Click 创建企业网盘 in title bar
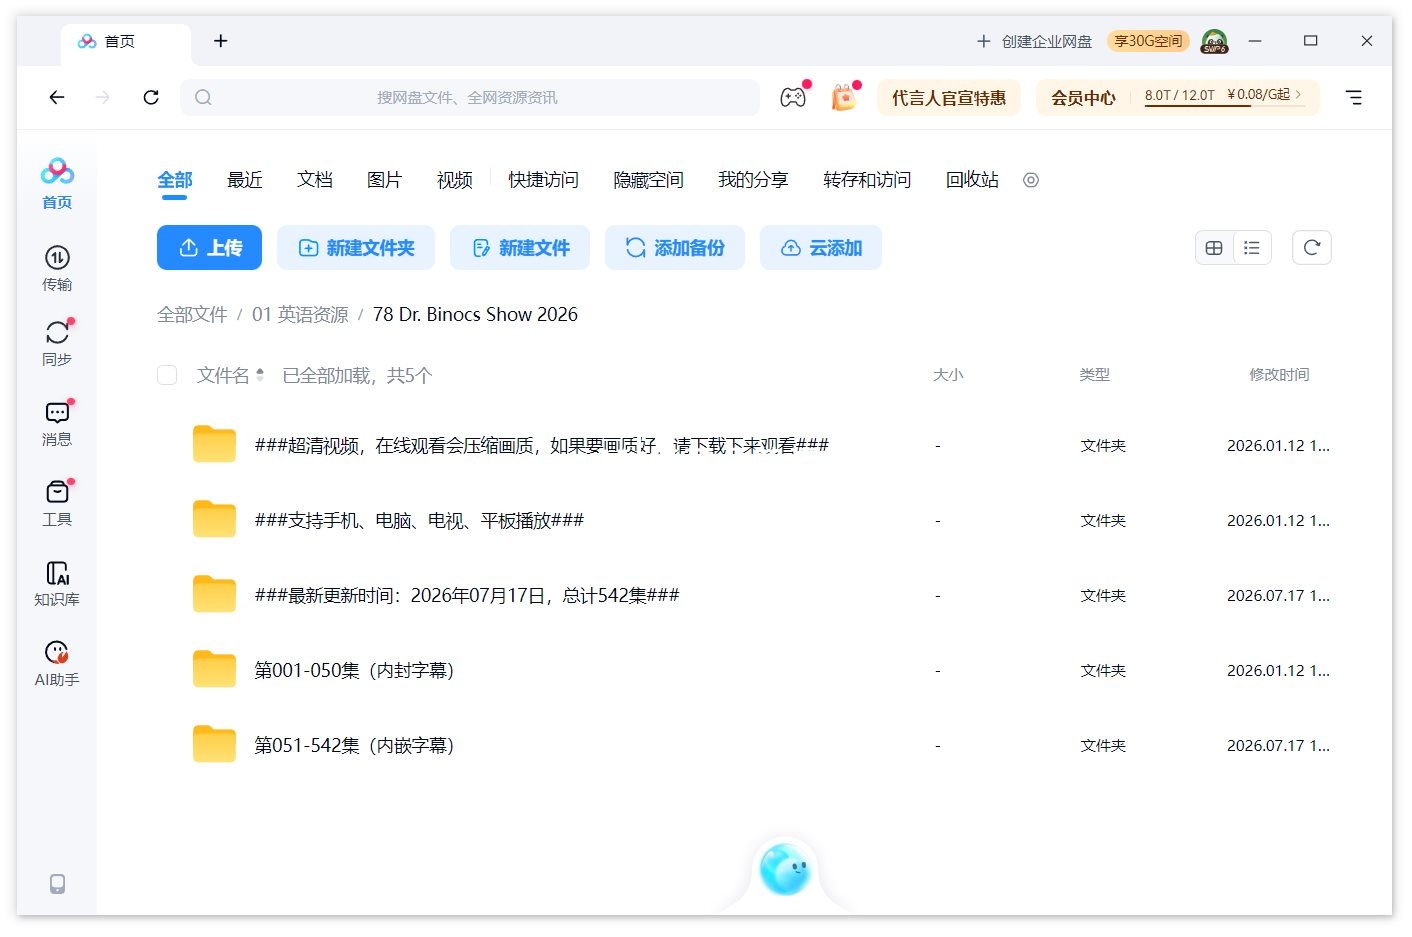1412x937 pixels. pyautogui.click(x=1035, y=41)
